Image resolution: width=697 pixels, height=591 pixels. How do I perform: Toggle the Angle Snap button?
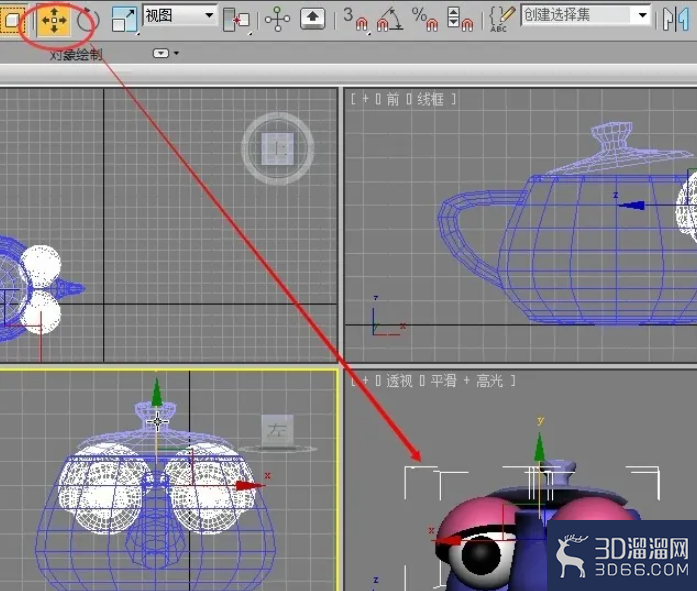(x=389, y=19)
